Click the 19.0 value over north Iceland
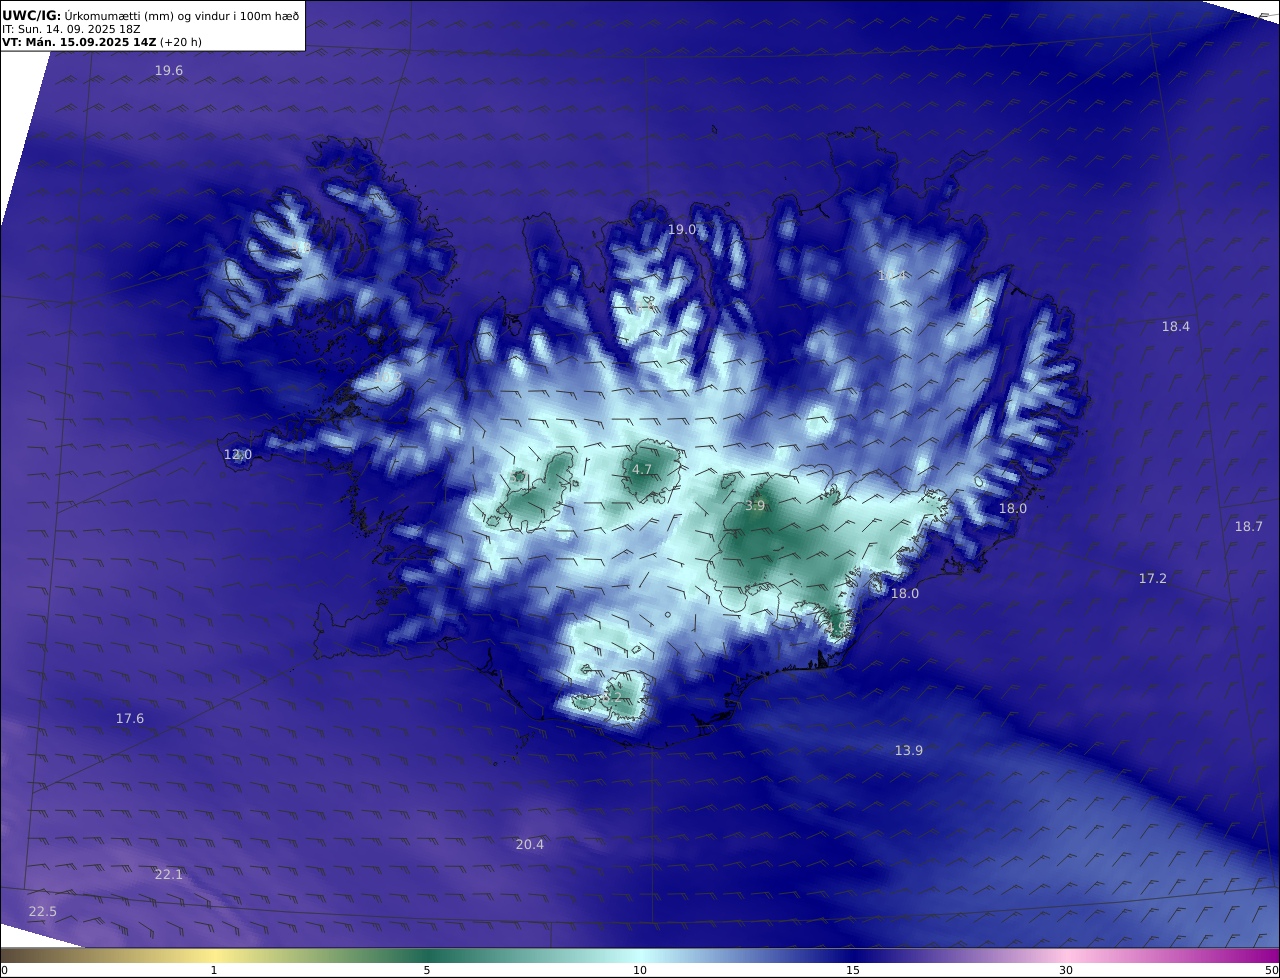This screenshot has width=1280, height=978. click(682, 230)
